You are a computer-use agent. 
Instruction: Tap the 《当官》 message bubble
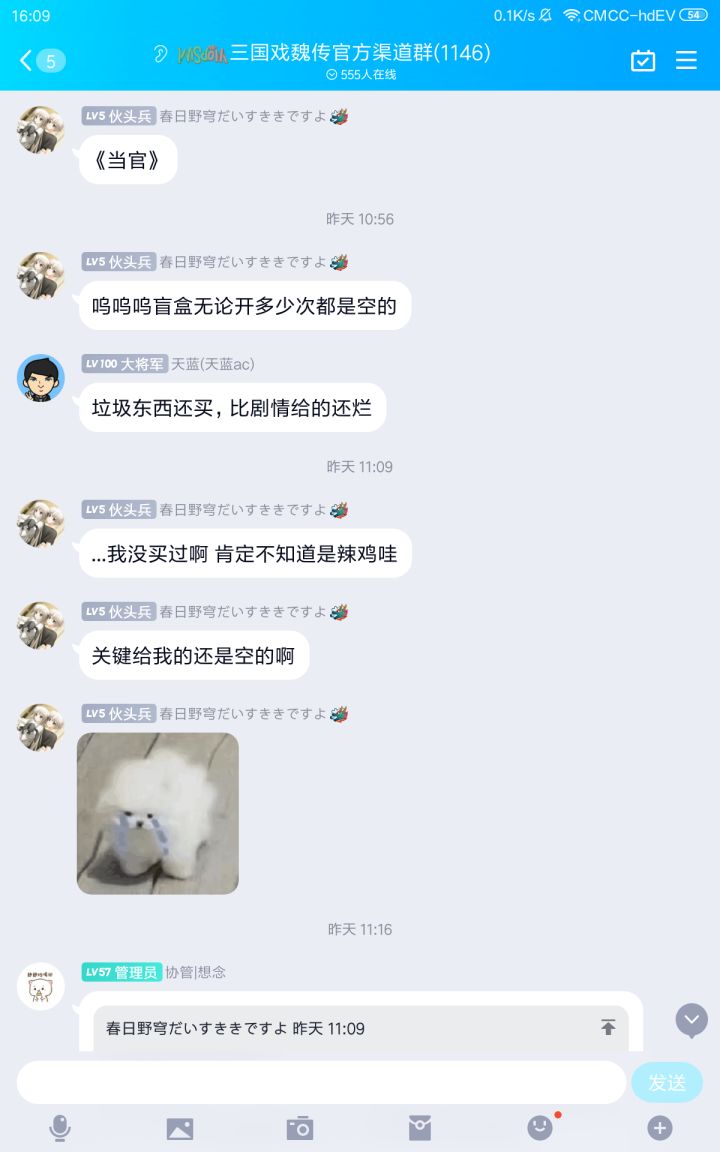coord(128,159)
